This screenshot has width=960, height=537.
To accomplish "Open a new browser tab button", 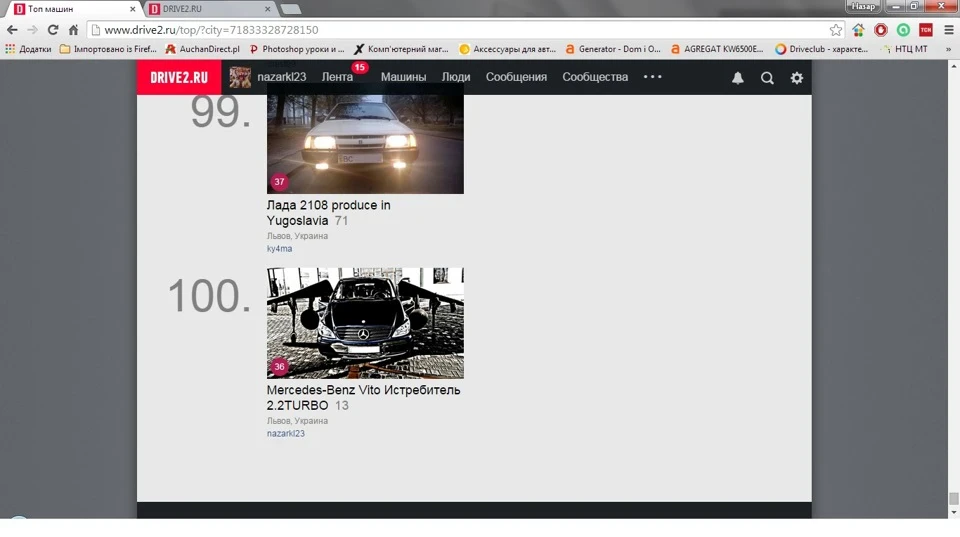I will point(291,9).
